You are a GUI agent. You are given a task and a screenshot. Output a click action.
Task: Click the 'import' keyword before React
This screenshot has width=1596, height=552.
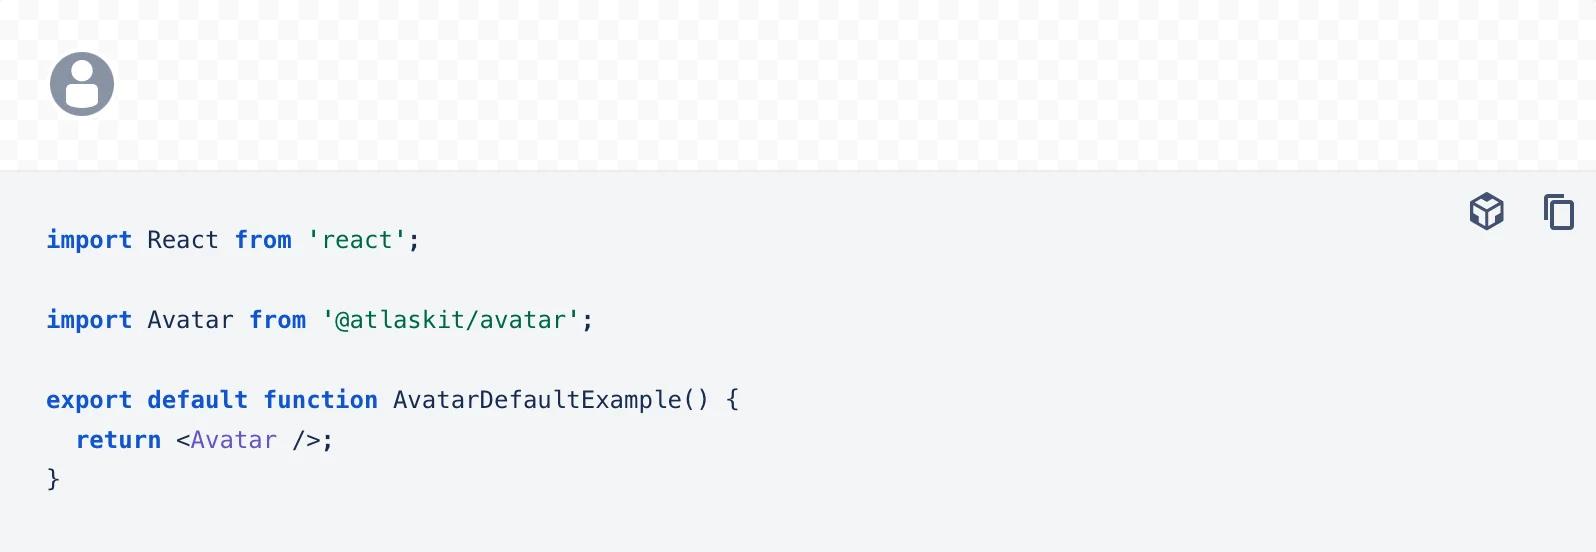point(89,240)
